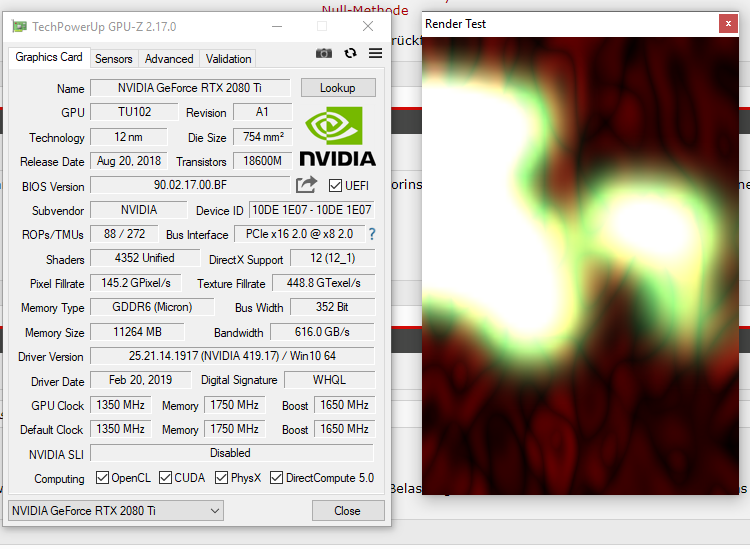Select the Validation tab
750x549 pixels.
coord(228,59)
